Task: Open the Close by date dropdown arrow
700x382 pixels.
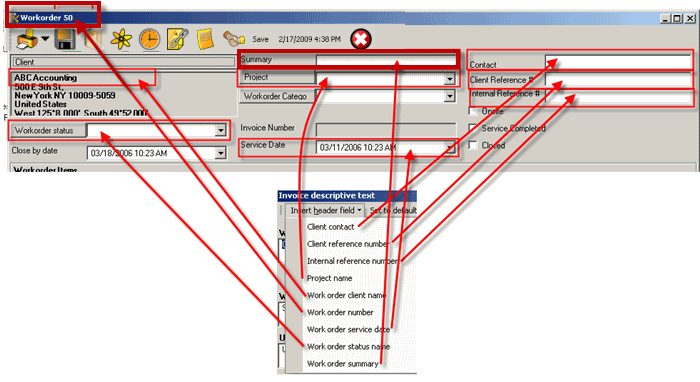Action: (x=220, y=153)
